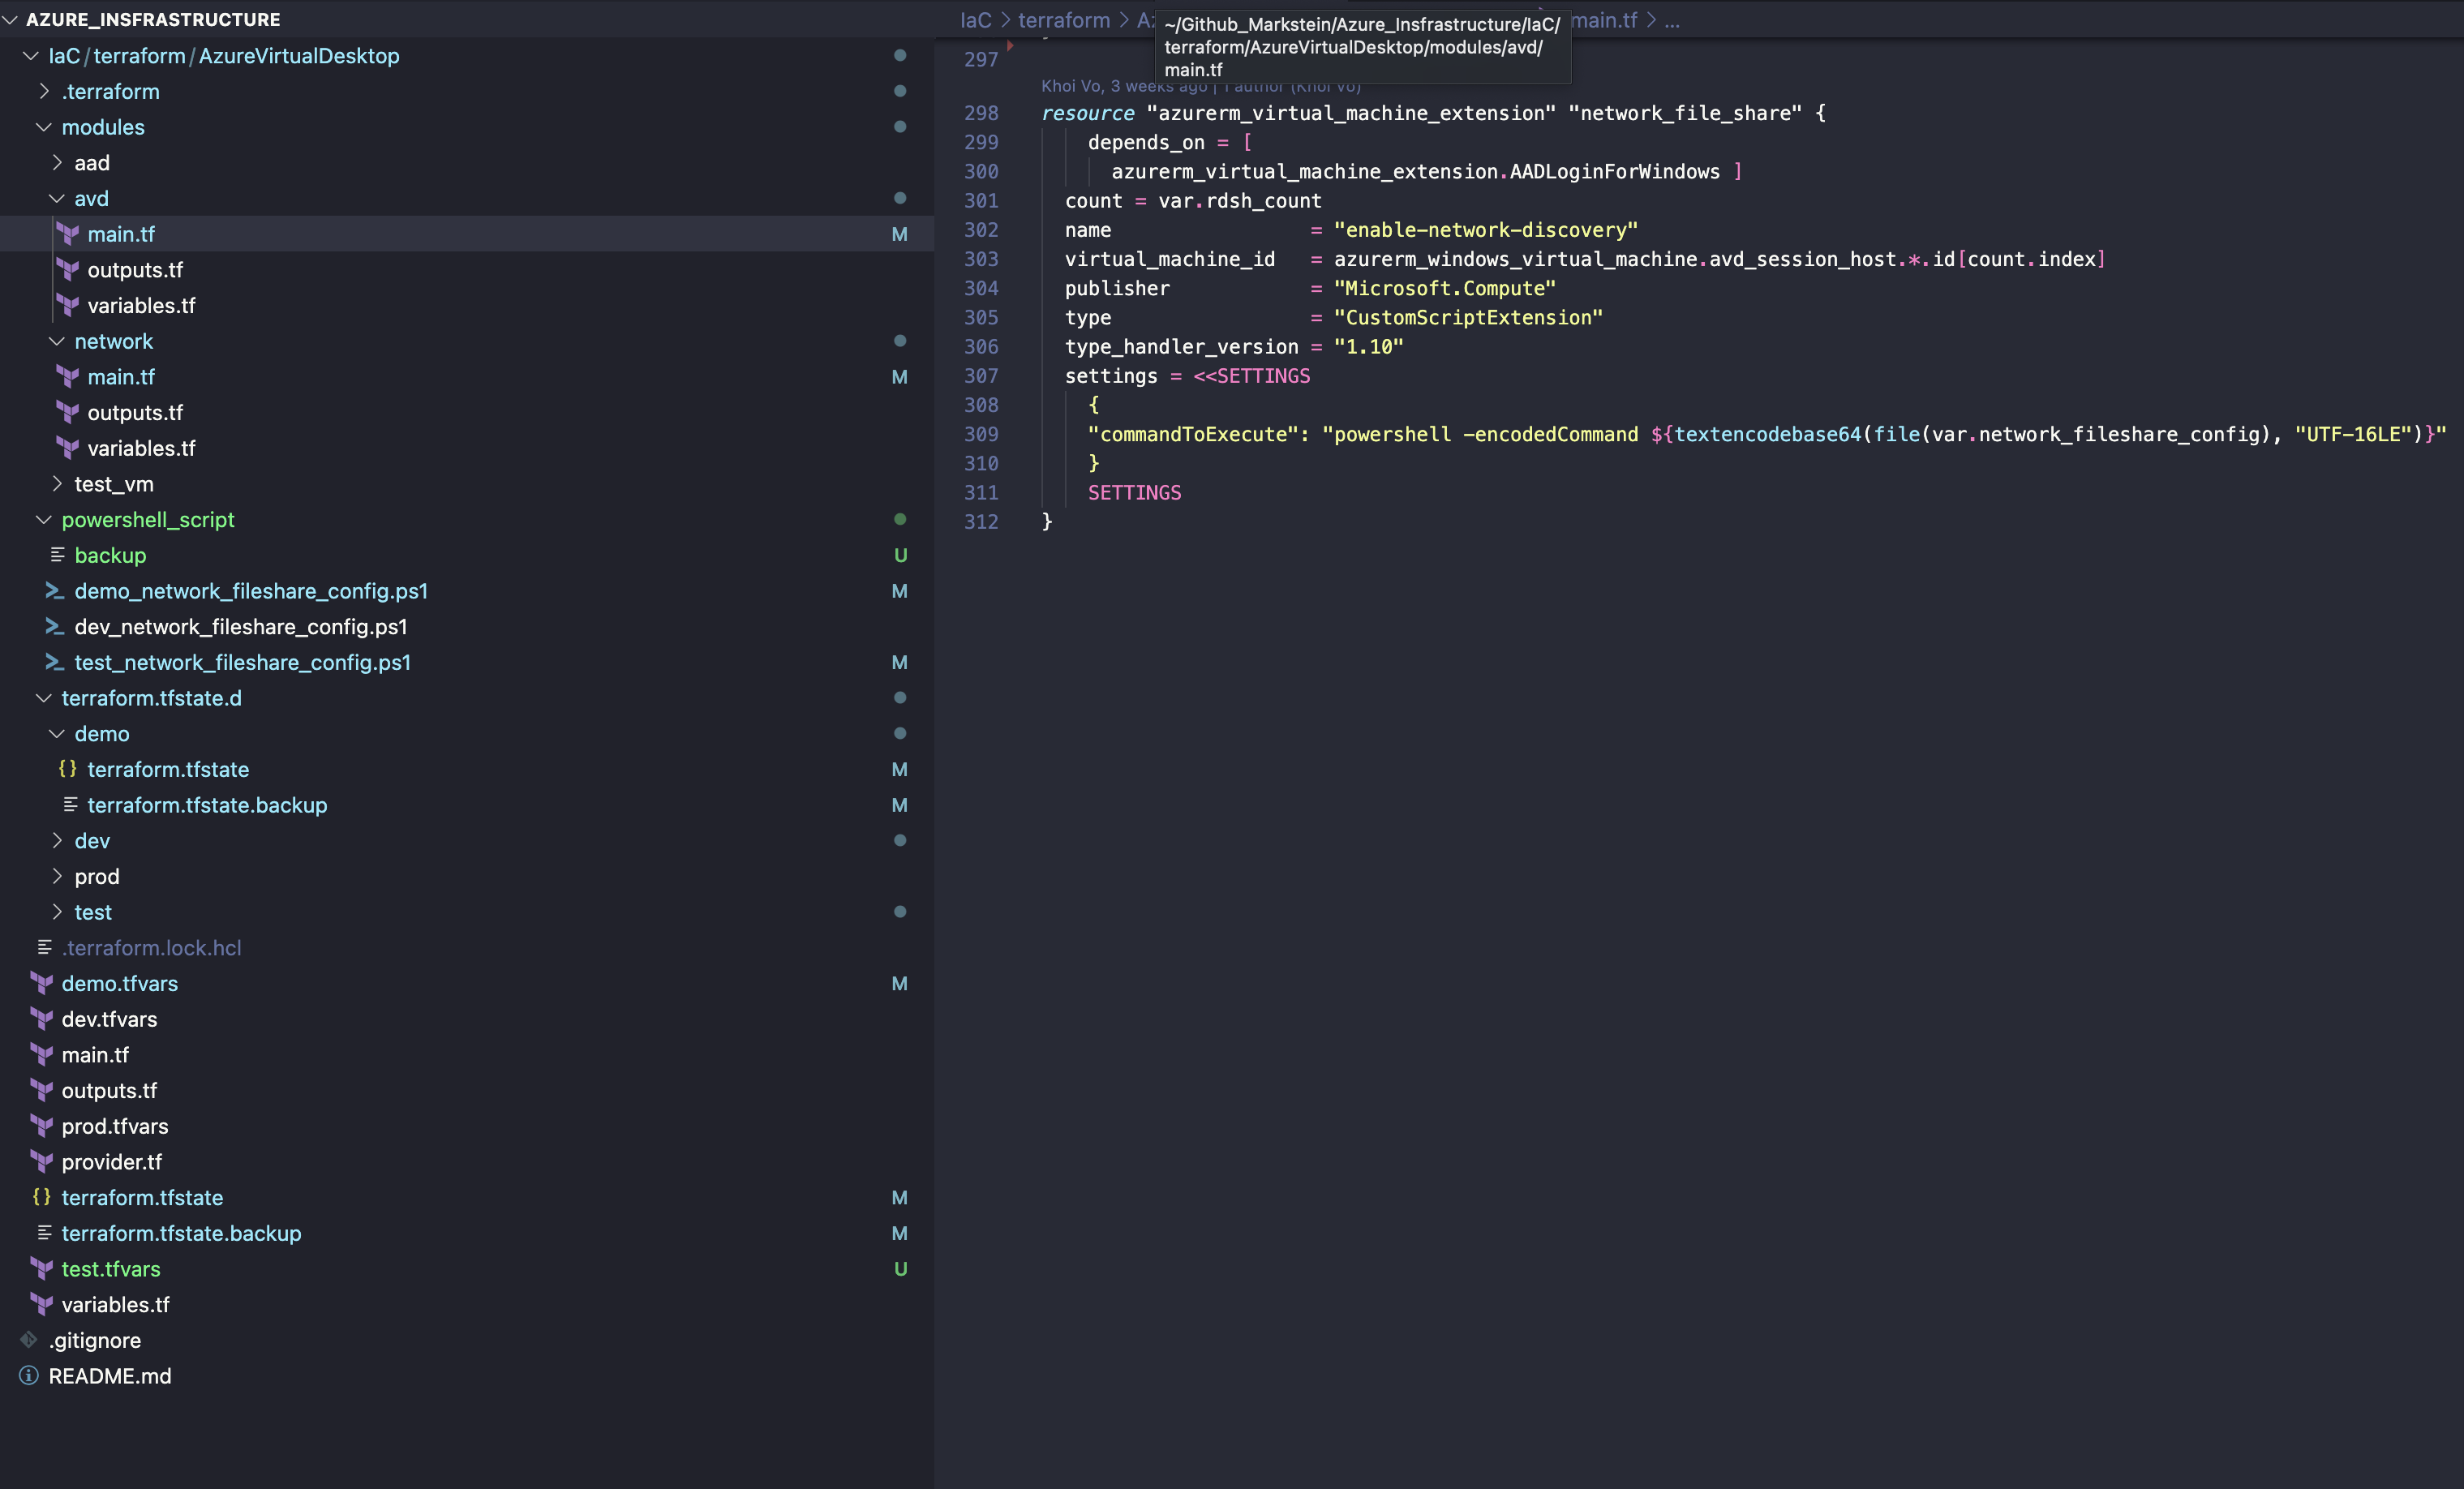Click the green change dot beside powershell_script
This screenshot has width=2464, height=1489.
900,519
